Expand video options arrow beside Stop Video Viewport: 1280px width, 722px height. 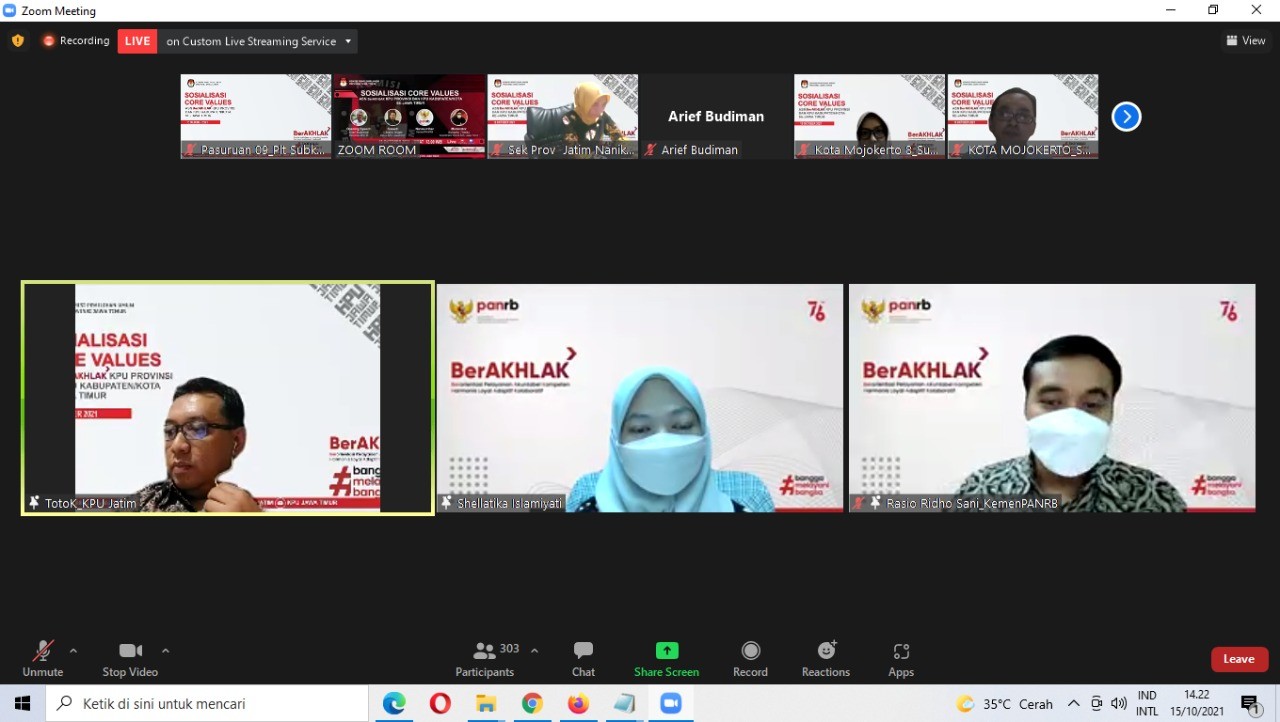click(165, 651)
